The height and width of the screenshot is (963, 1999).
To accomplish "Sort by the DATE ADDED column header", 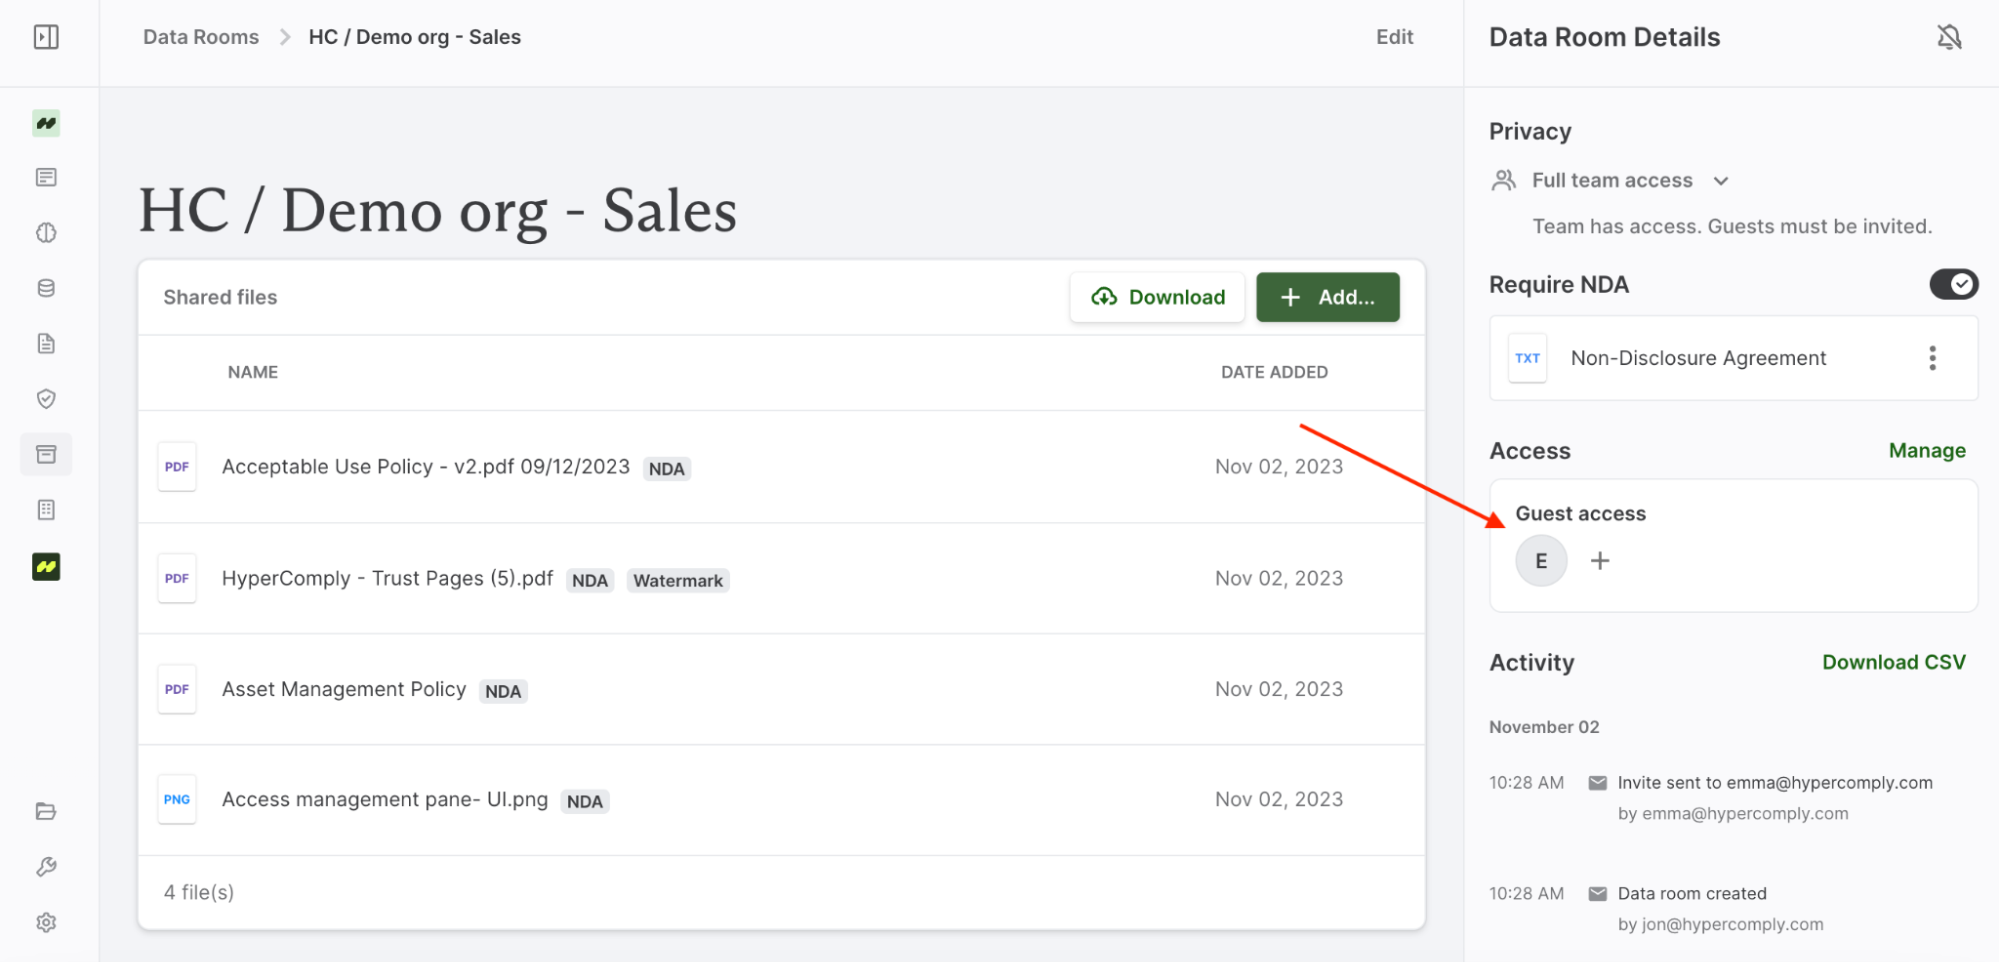I will tap(1274, 372).
